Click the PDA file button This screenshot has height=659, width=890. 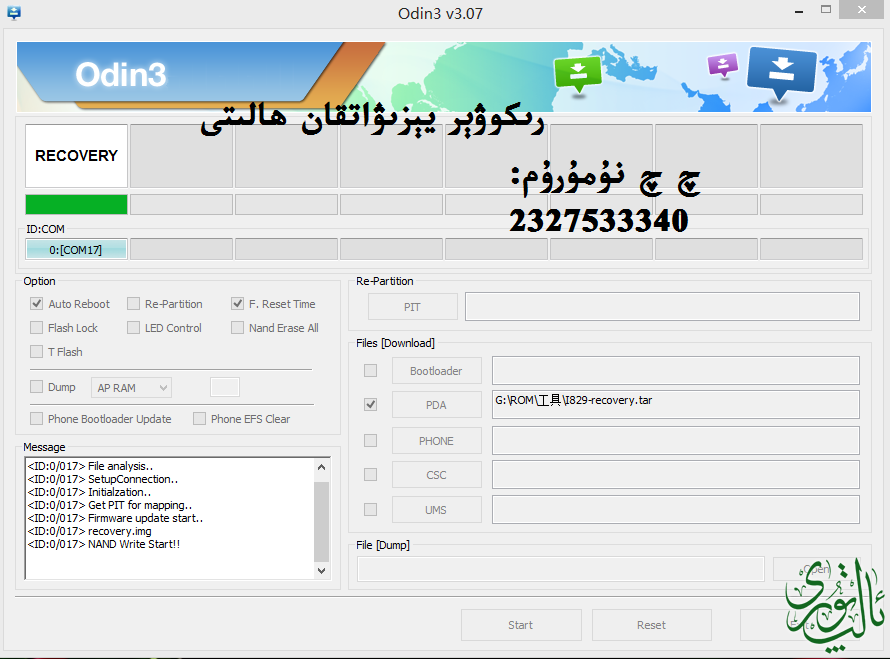click(436, 405)
